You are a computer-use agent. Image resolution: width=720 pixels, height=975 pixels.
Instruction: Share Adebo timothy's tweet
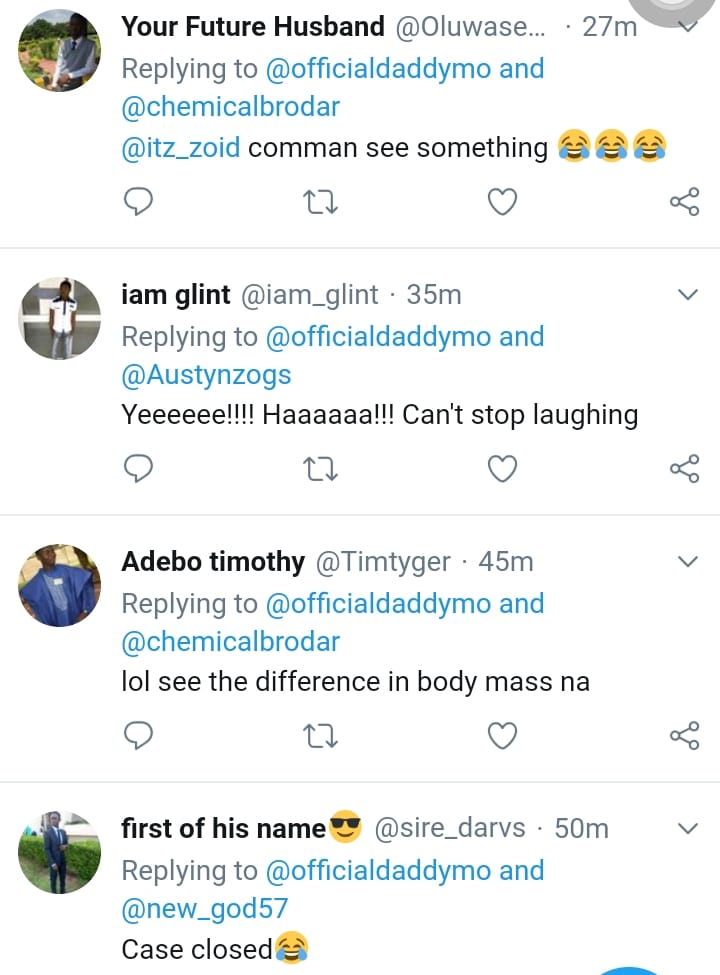[x=684, y=736]
